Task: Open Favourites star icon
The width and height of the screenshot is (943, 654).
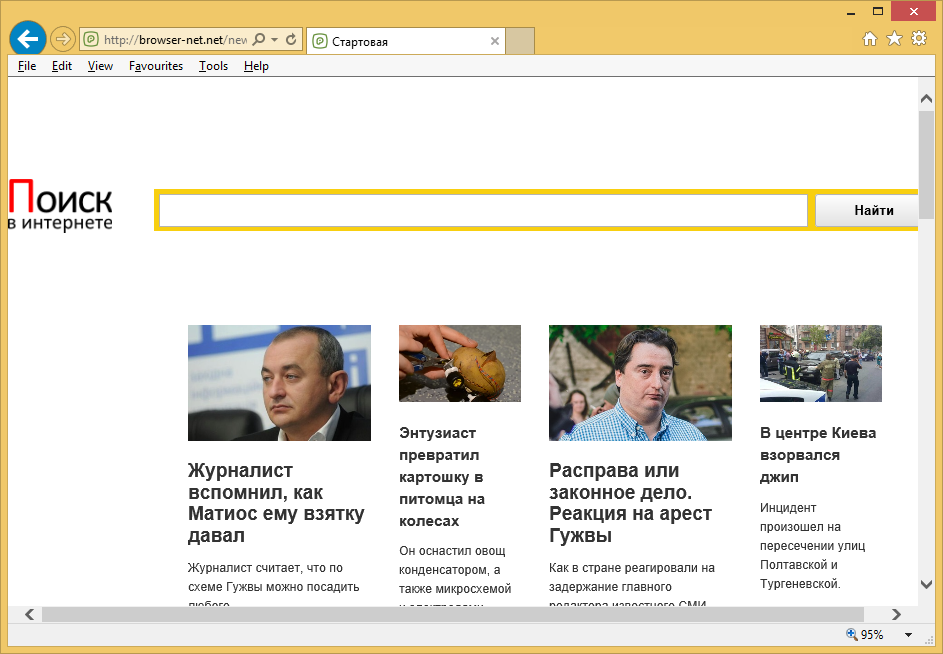Action: tap(894, 39)
